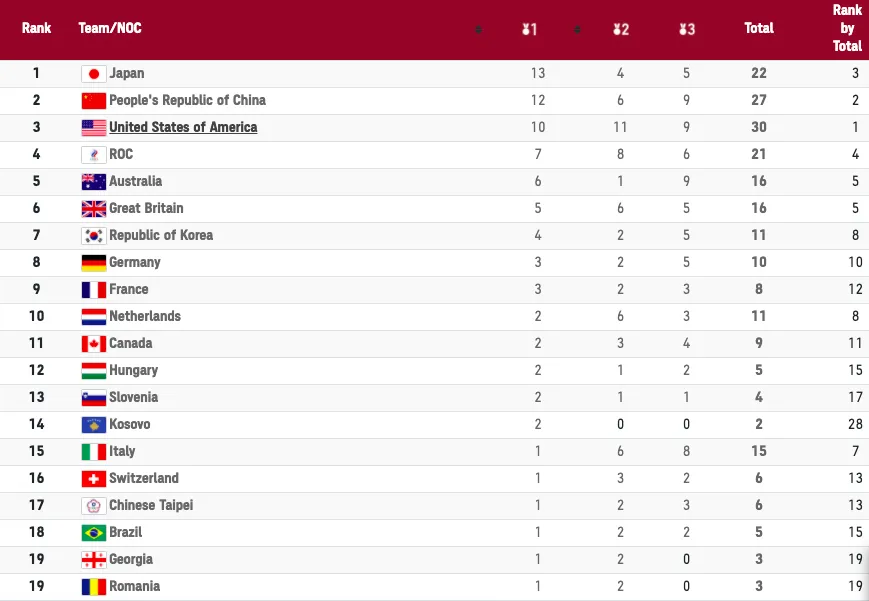Screen dimensions: 869x601
Task: Open the United States of America link
Action: point(183,127)
